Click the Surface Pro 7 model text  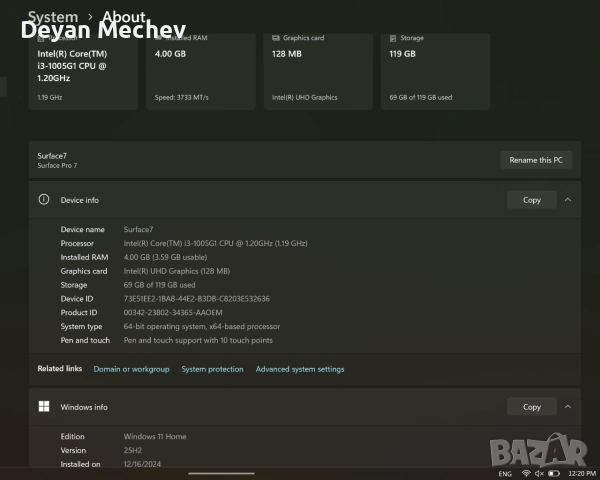point(57,165)
